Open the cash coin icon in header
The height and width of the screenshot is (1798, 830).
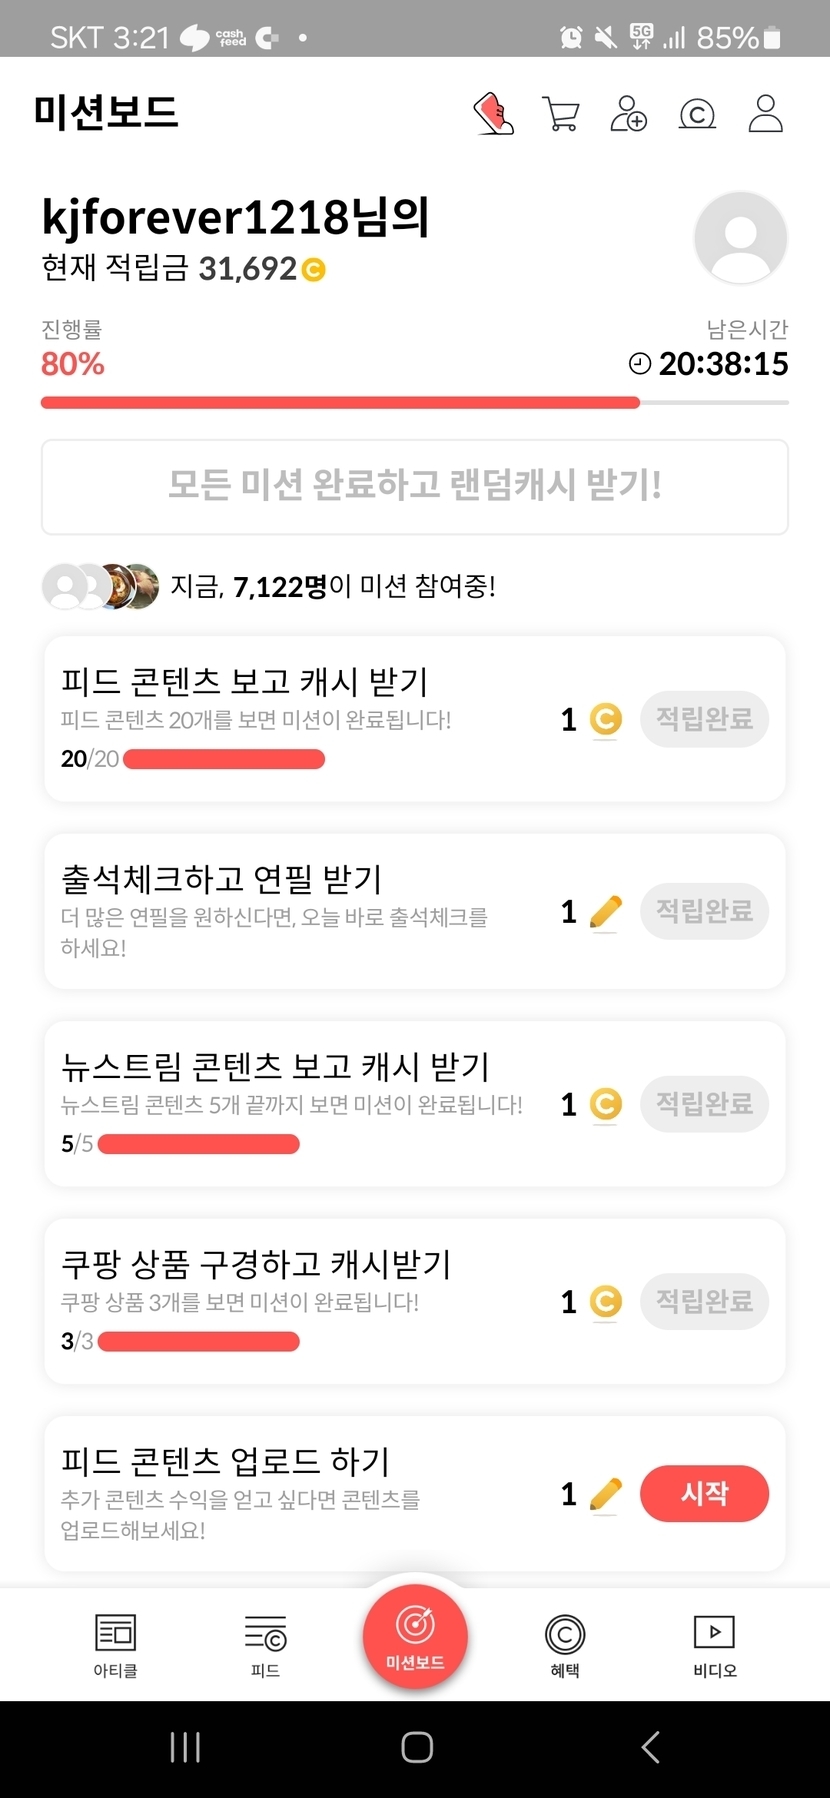[697, 115]
